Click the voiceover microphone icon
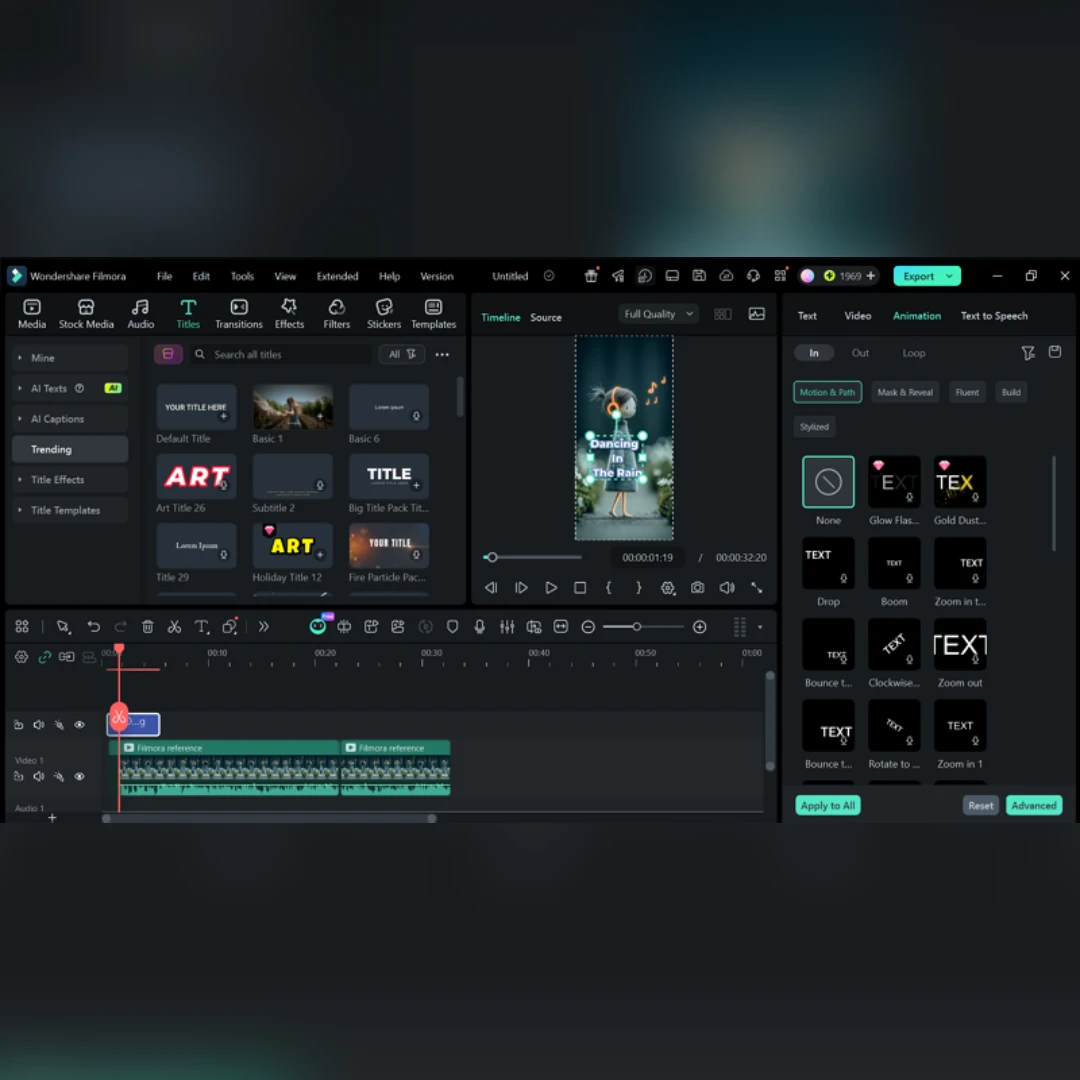The height and width of the screenshot is (1080, 1080). (x=479, y=626)
